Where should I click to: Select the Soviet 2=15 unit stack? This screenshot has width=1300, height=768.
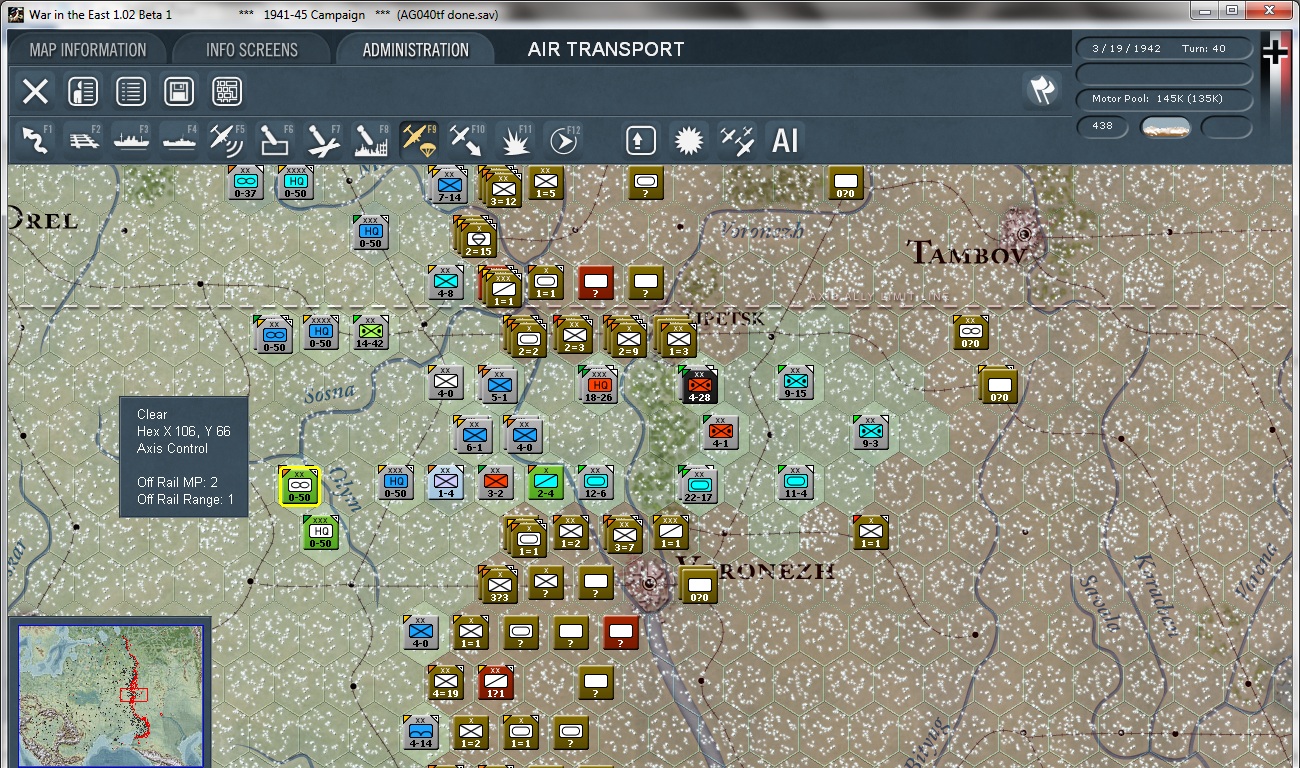click(x=479, y=239)
